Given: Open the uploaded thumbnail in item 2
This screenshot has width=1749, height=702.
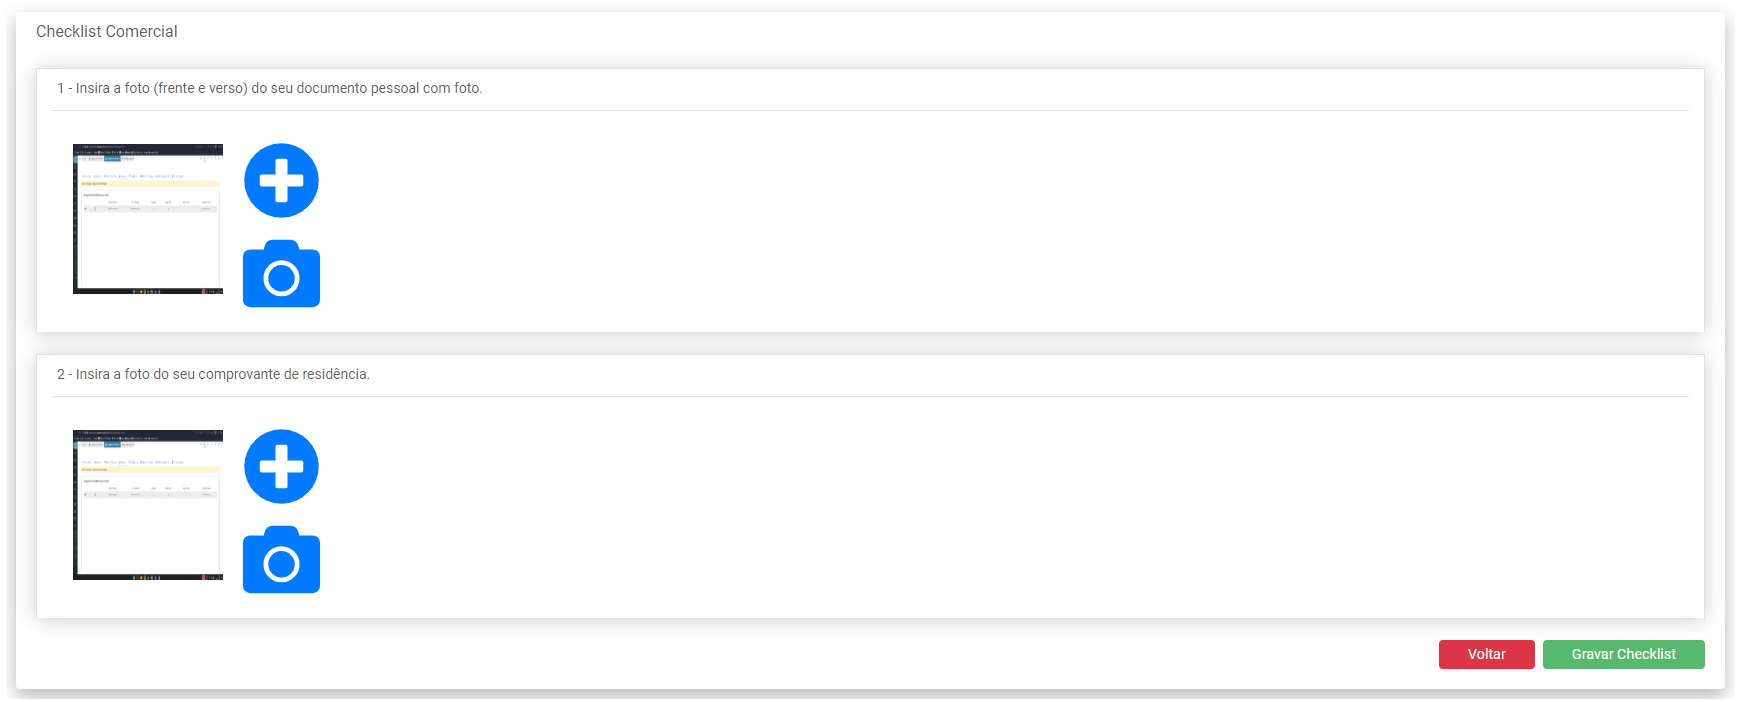Looking at the screenshot, I should [148, 505].
